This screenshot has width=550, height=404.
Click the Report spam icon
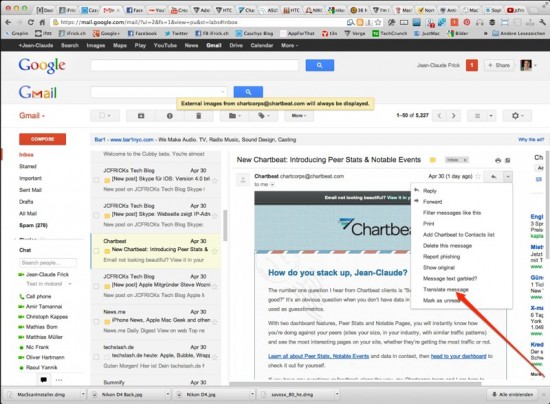click(x=170, y=116)
